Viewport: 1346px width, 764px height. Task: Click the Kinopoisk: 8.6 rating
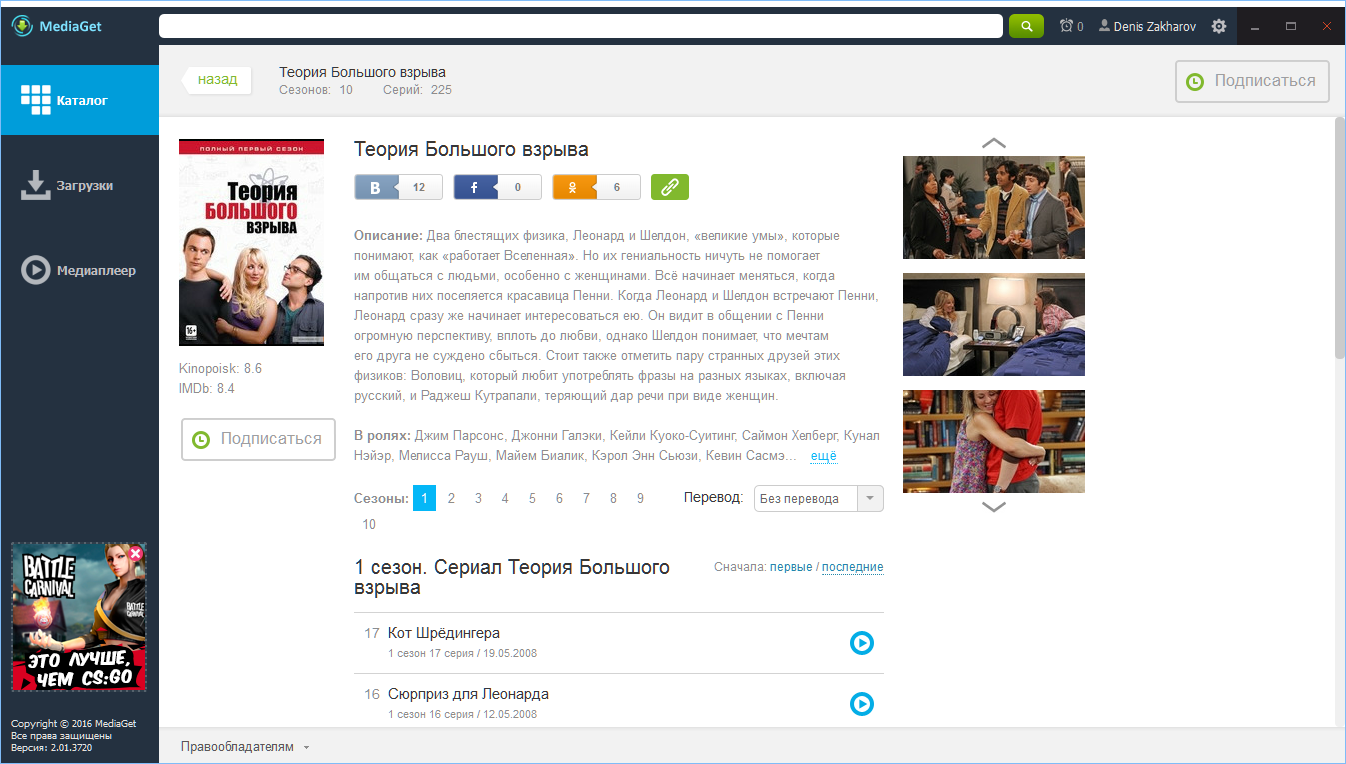[x=220, y=369]
